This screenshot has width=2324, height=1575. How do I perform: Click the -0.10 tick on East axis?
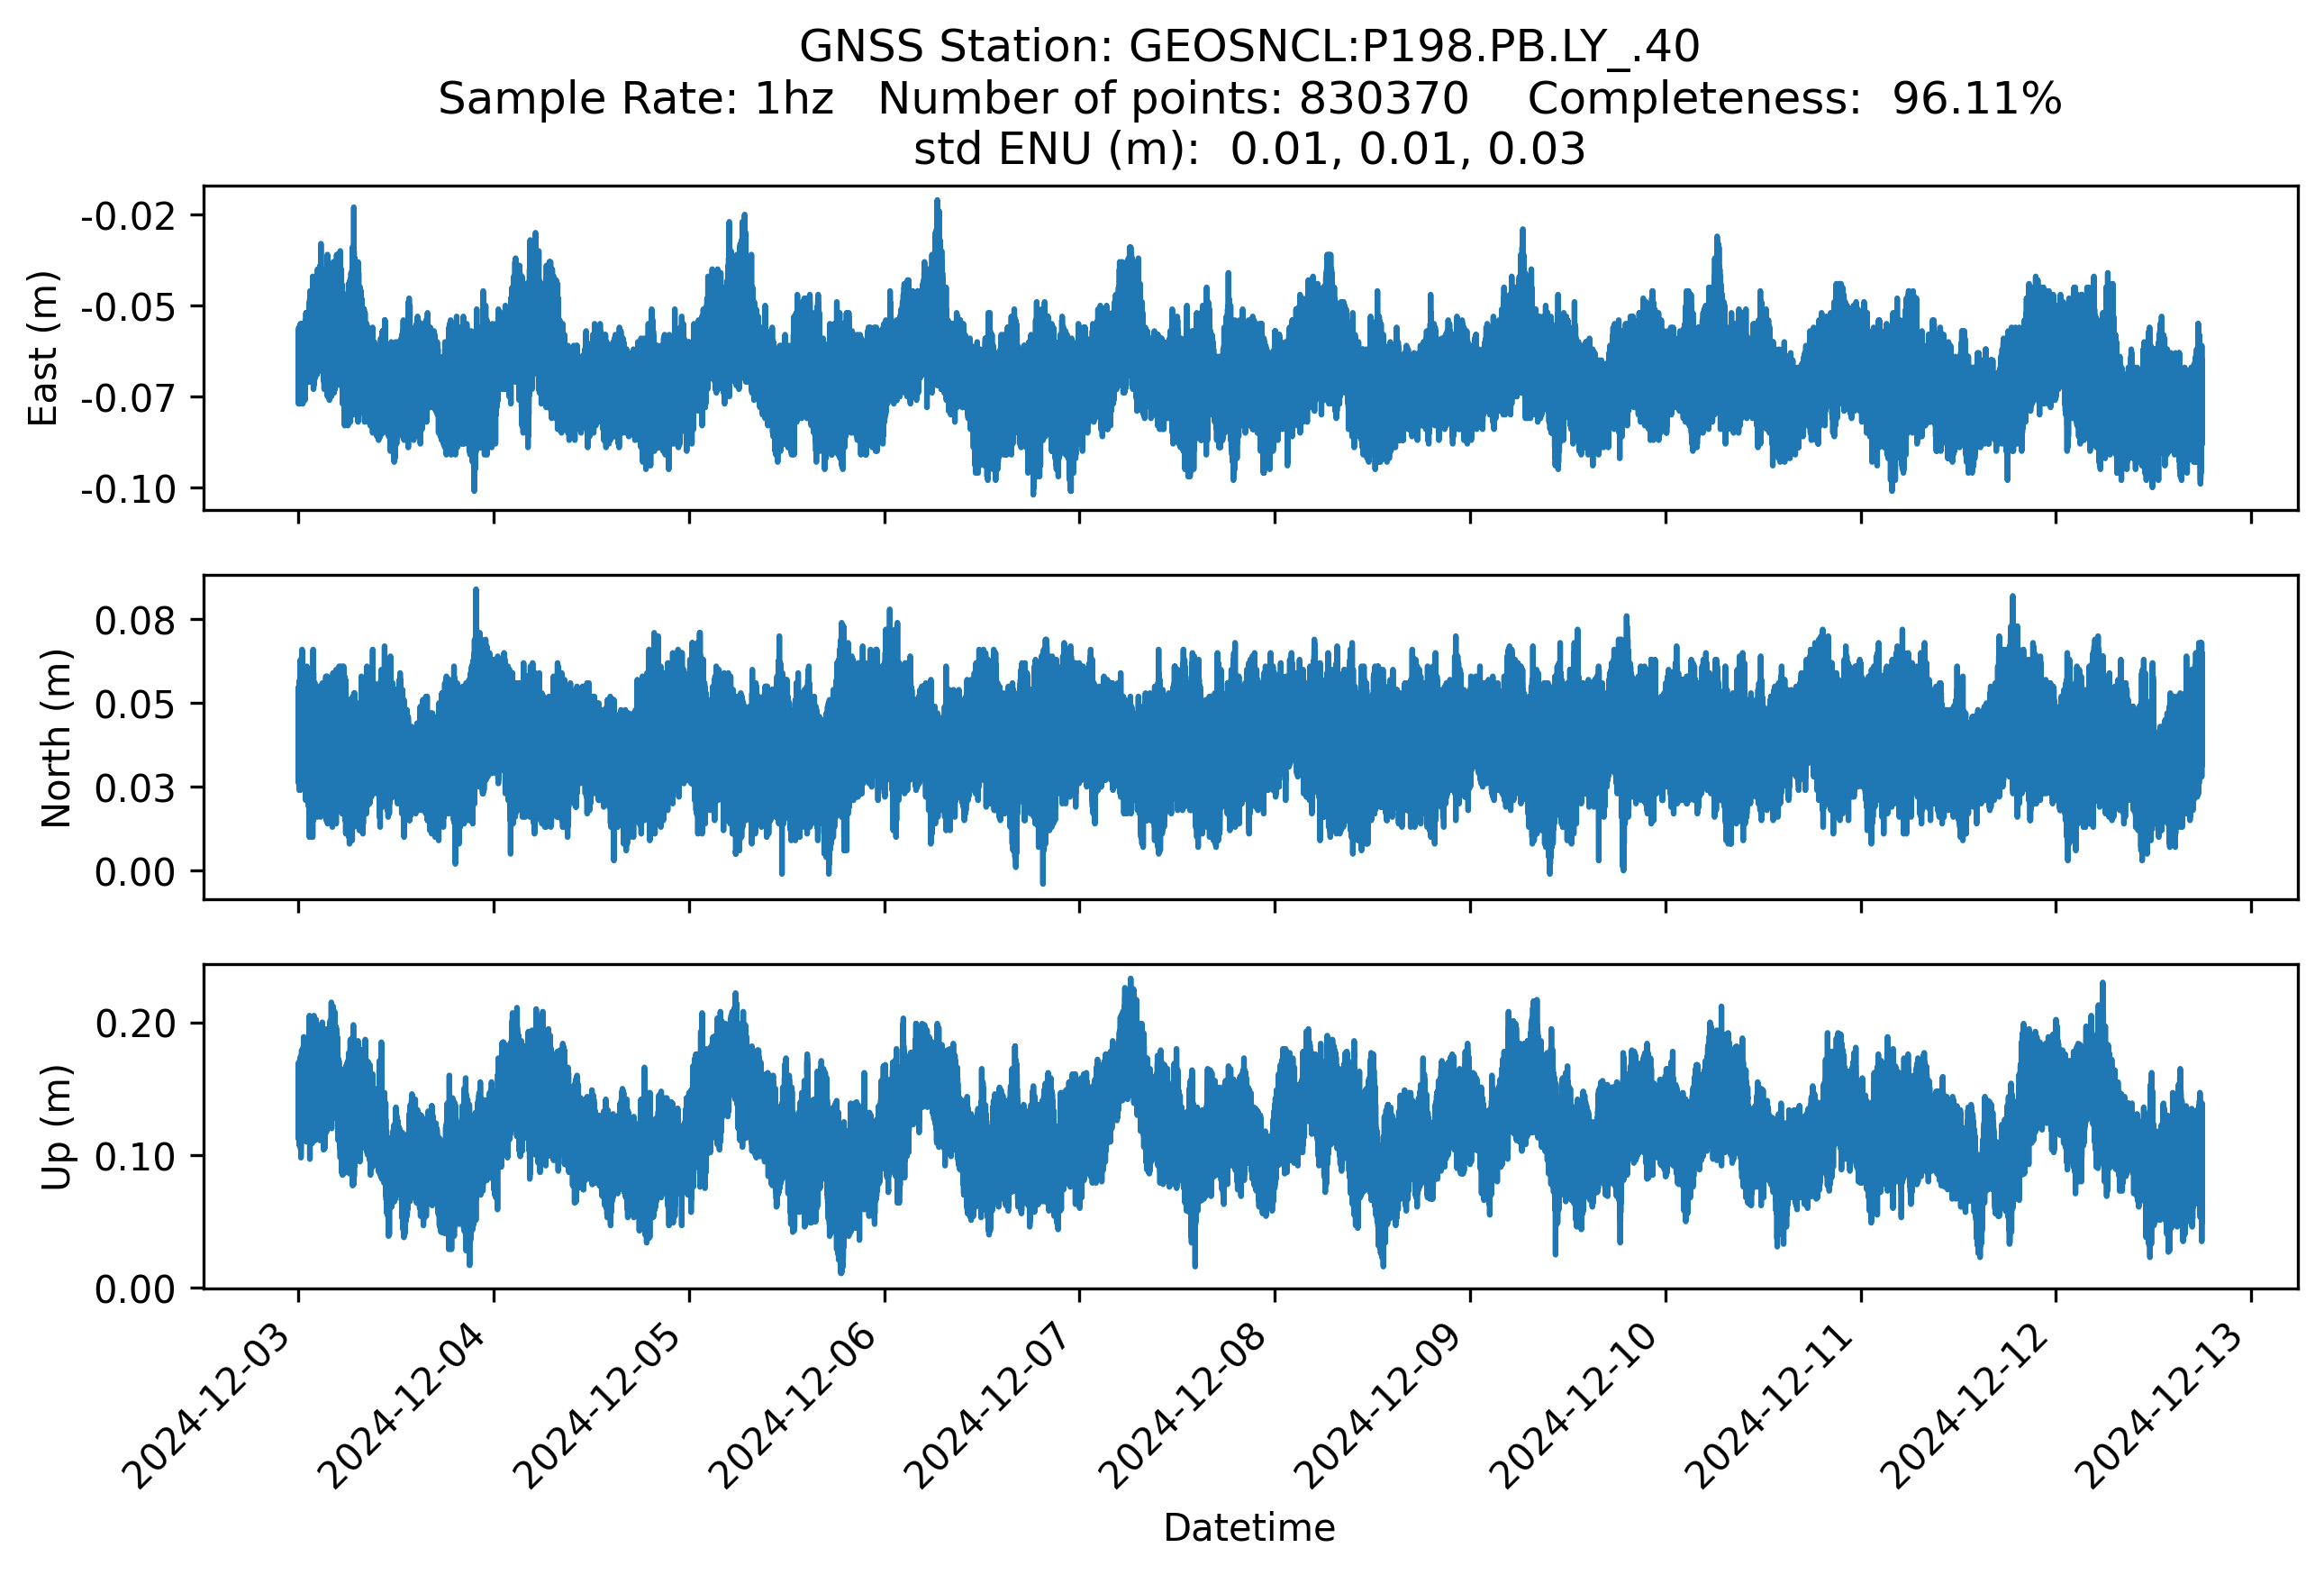[x=128, y=490]
